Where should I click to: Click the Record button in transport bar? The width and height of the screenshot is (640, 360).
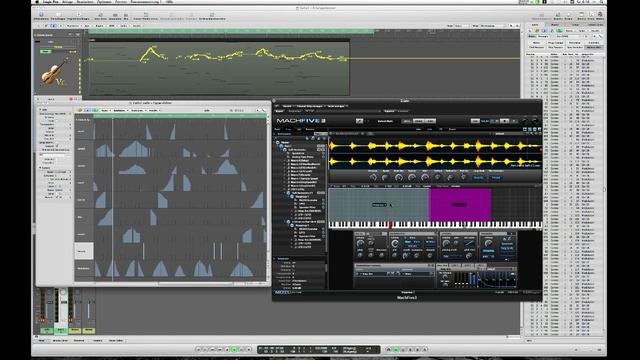249,349
